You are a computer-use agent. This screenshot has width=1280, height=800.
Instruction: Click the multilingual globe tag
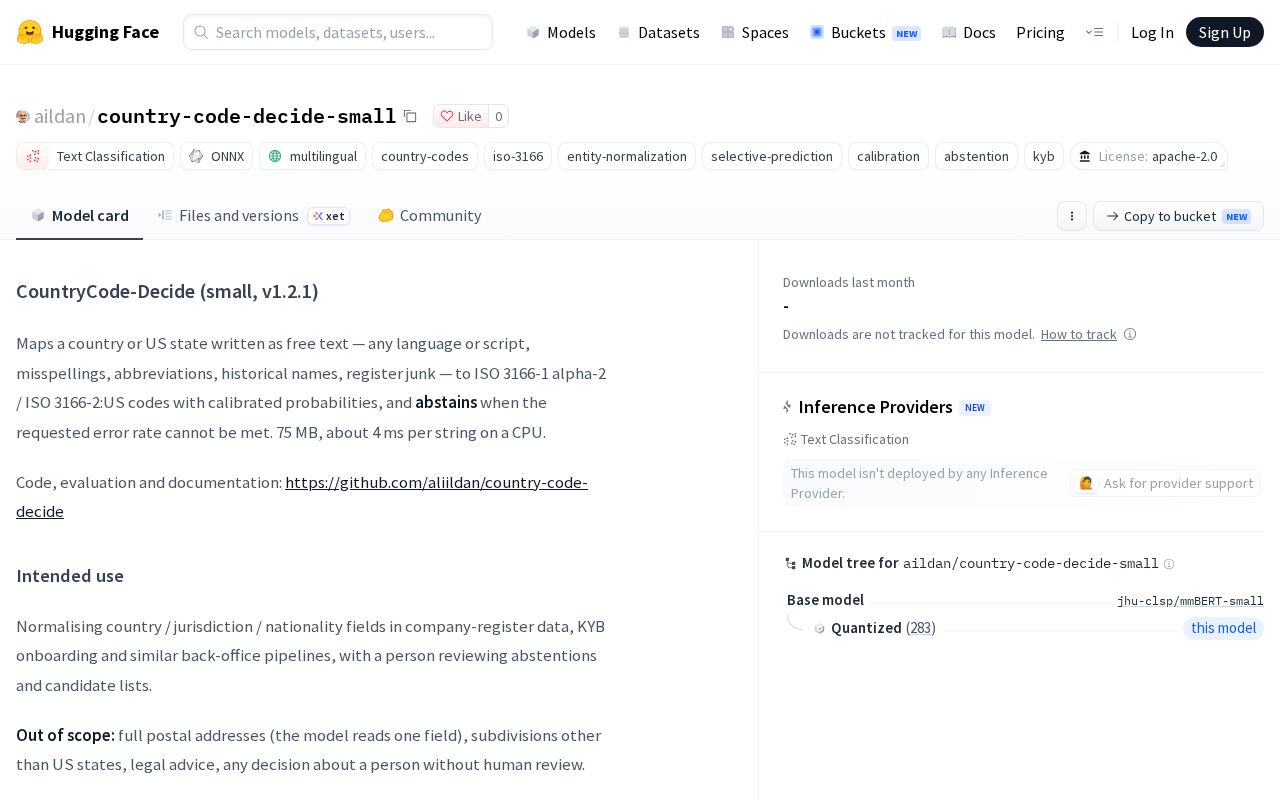(x=312, y=156)
